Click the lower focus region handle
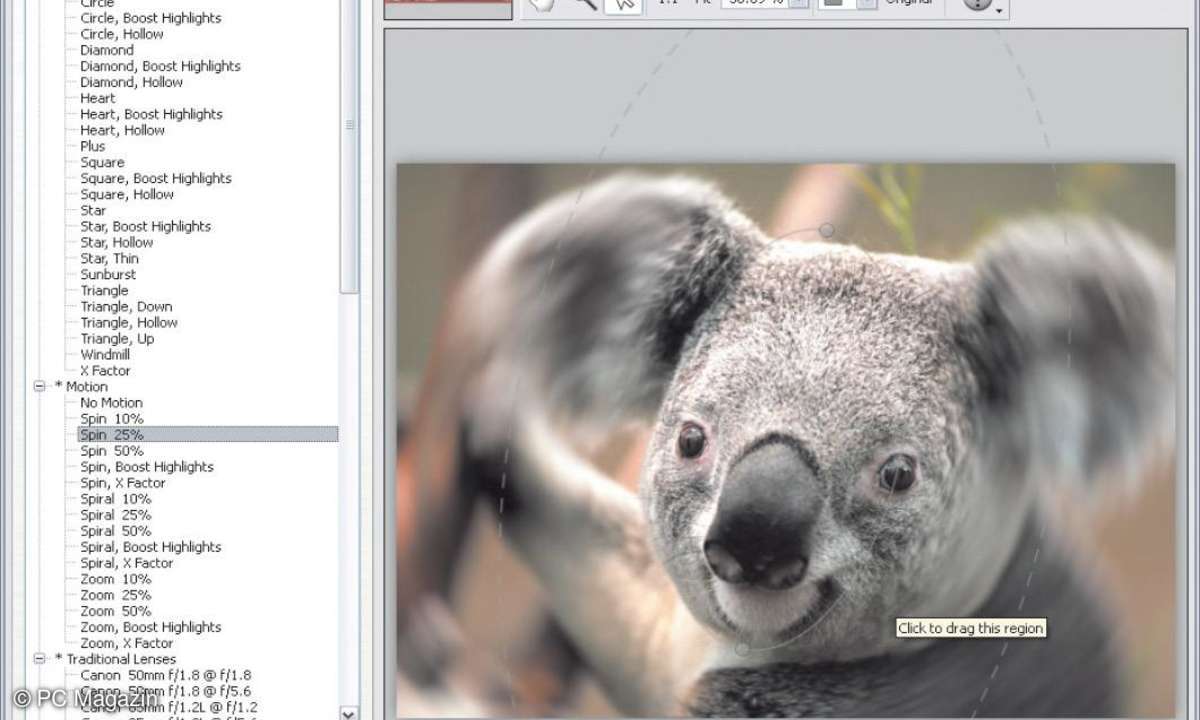Image resolution: width=1200 pixels, height=720 pixels. (x=742, y=649)
